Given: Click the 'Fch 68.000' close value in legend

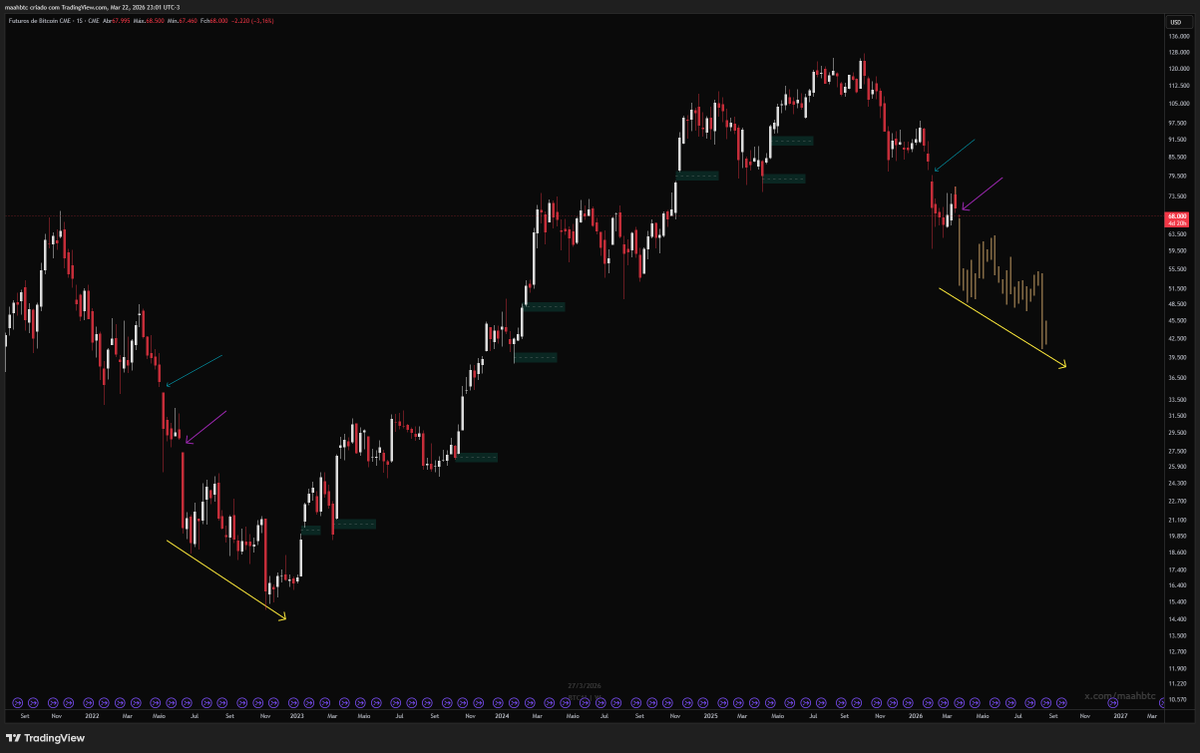Looking at the screenshot, I should point(214,21).
